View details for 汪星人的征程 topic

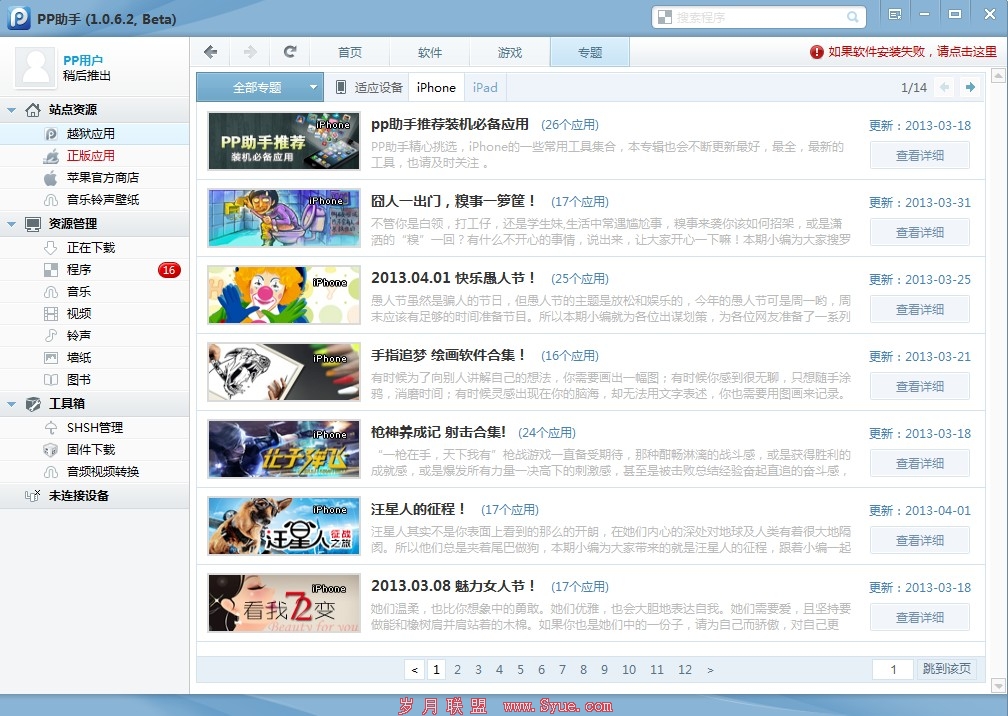919,541
